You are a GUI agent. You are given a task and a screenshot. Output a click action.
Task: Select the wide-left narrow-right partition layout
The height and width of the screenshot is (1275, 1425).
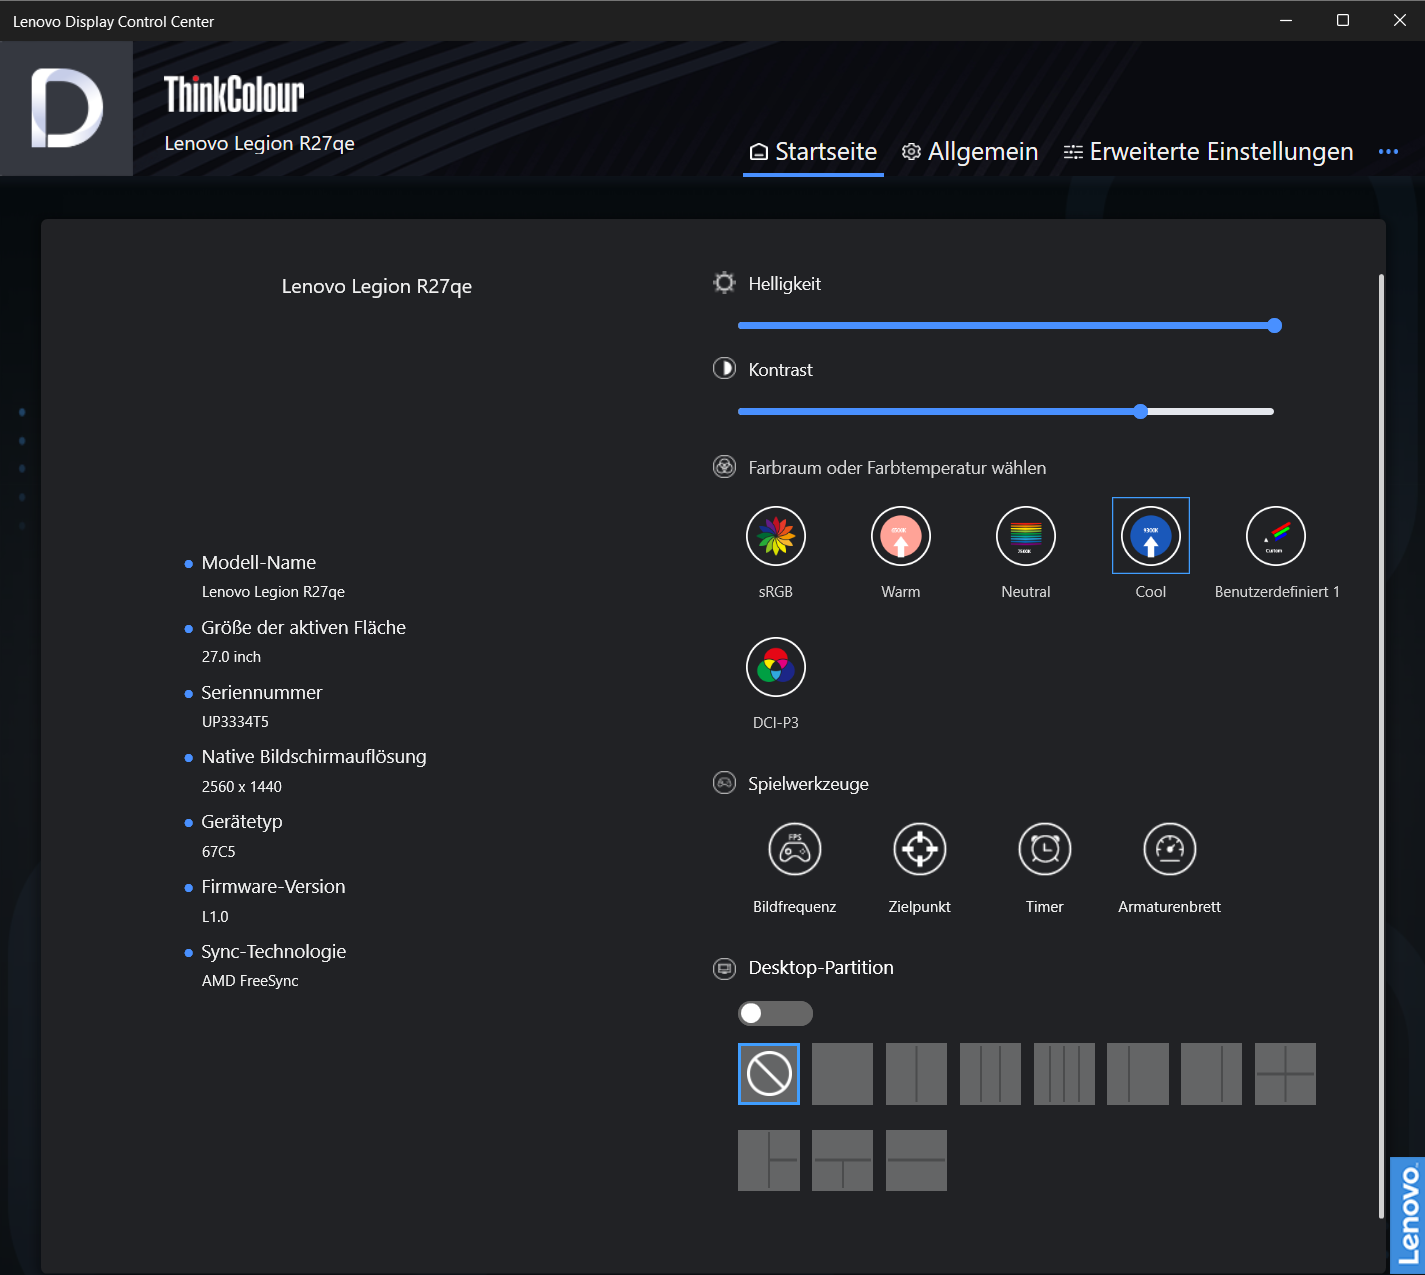(1211, 1074)
